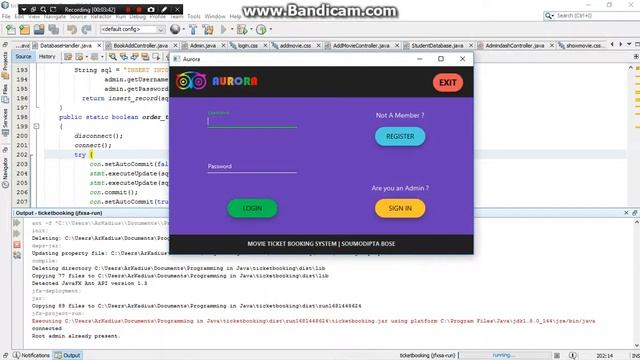Image resolution: width=640 pixels, height=360 pixels.
Task: Click the Aurora owl logo
Action: click(x=191, y=81)
